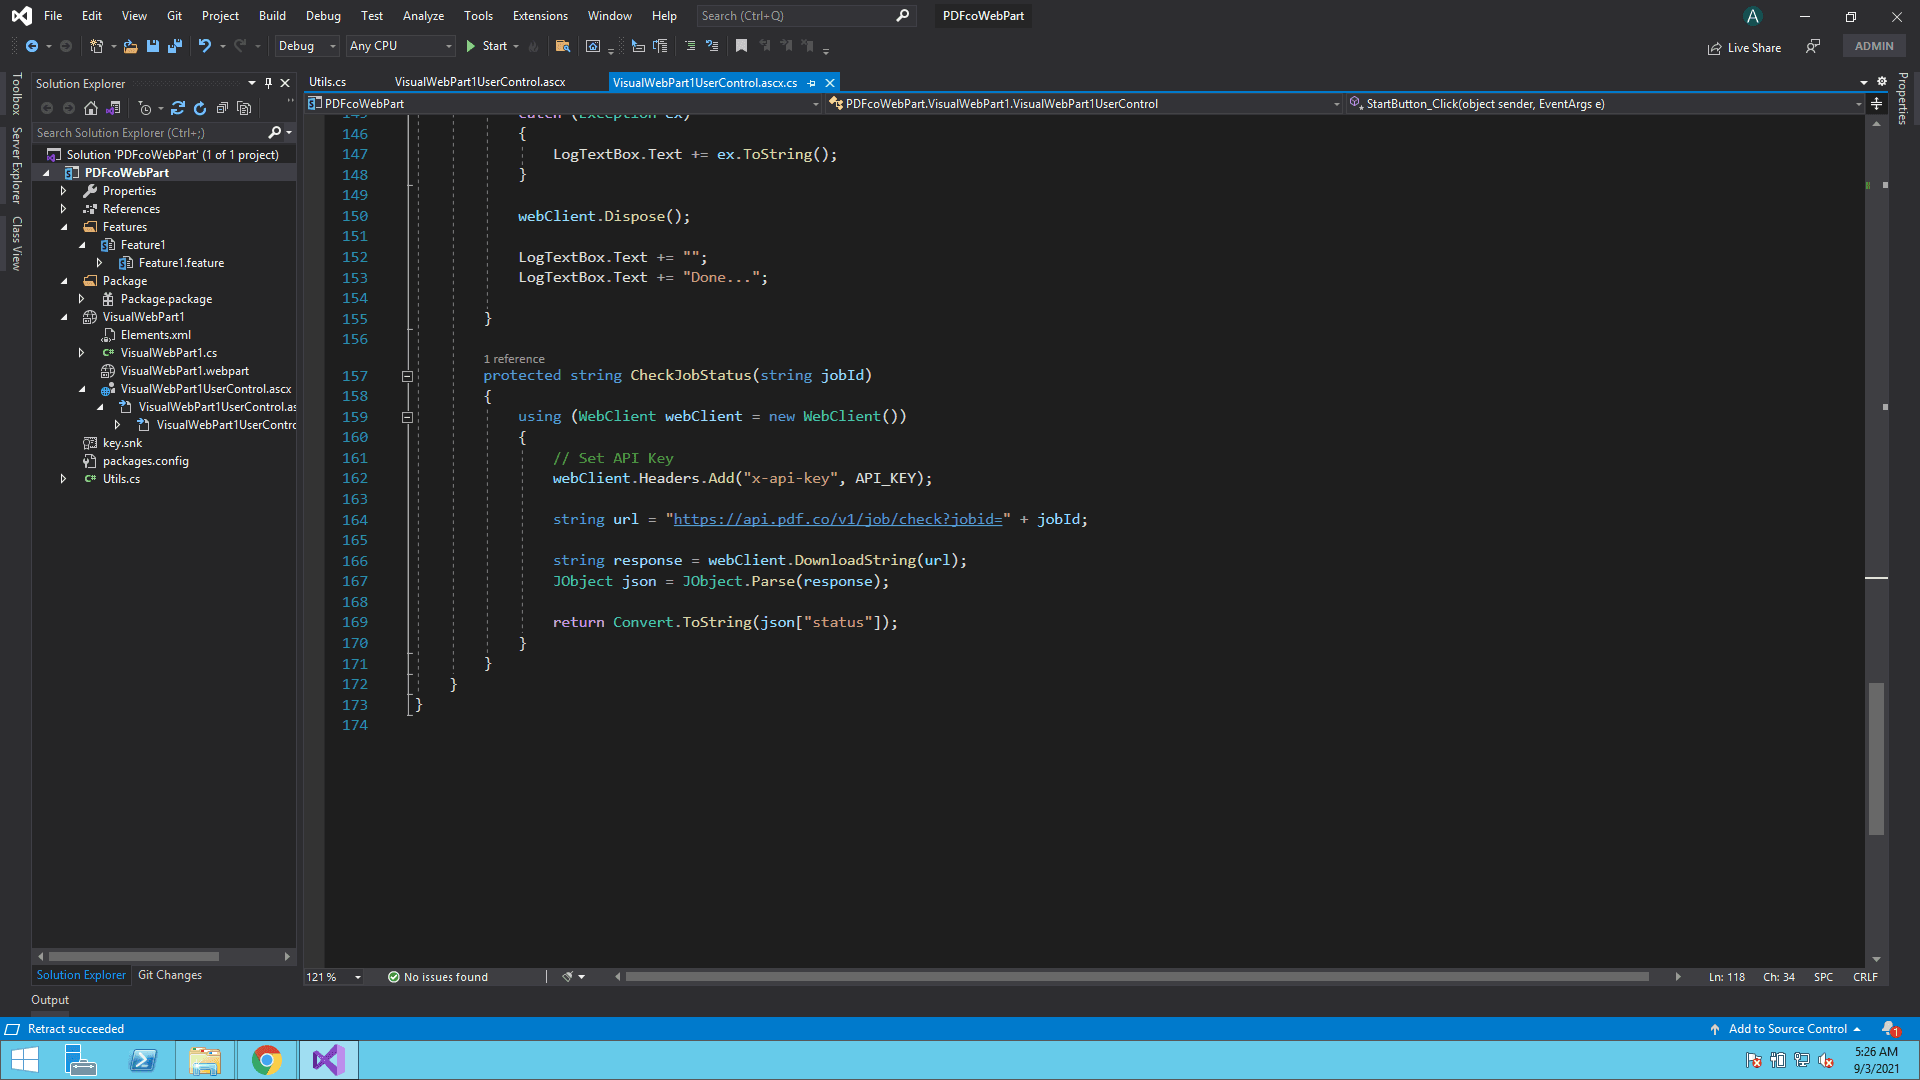Screen dimensions: 1920x1080
Task: Expand the References tree node
Action: click(63, 209)
